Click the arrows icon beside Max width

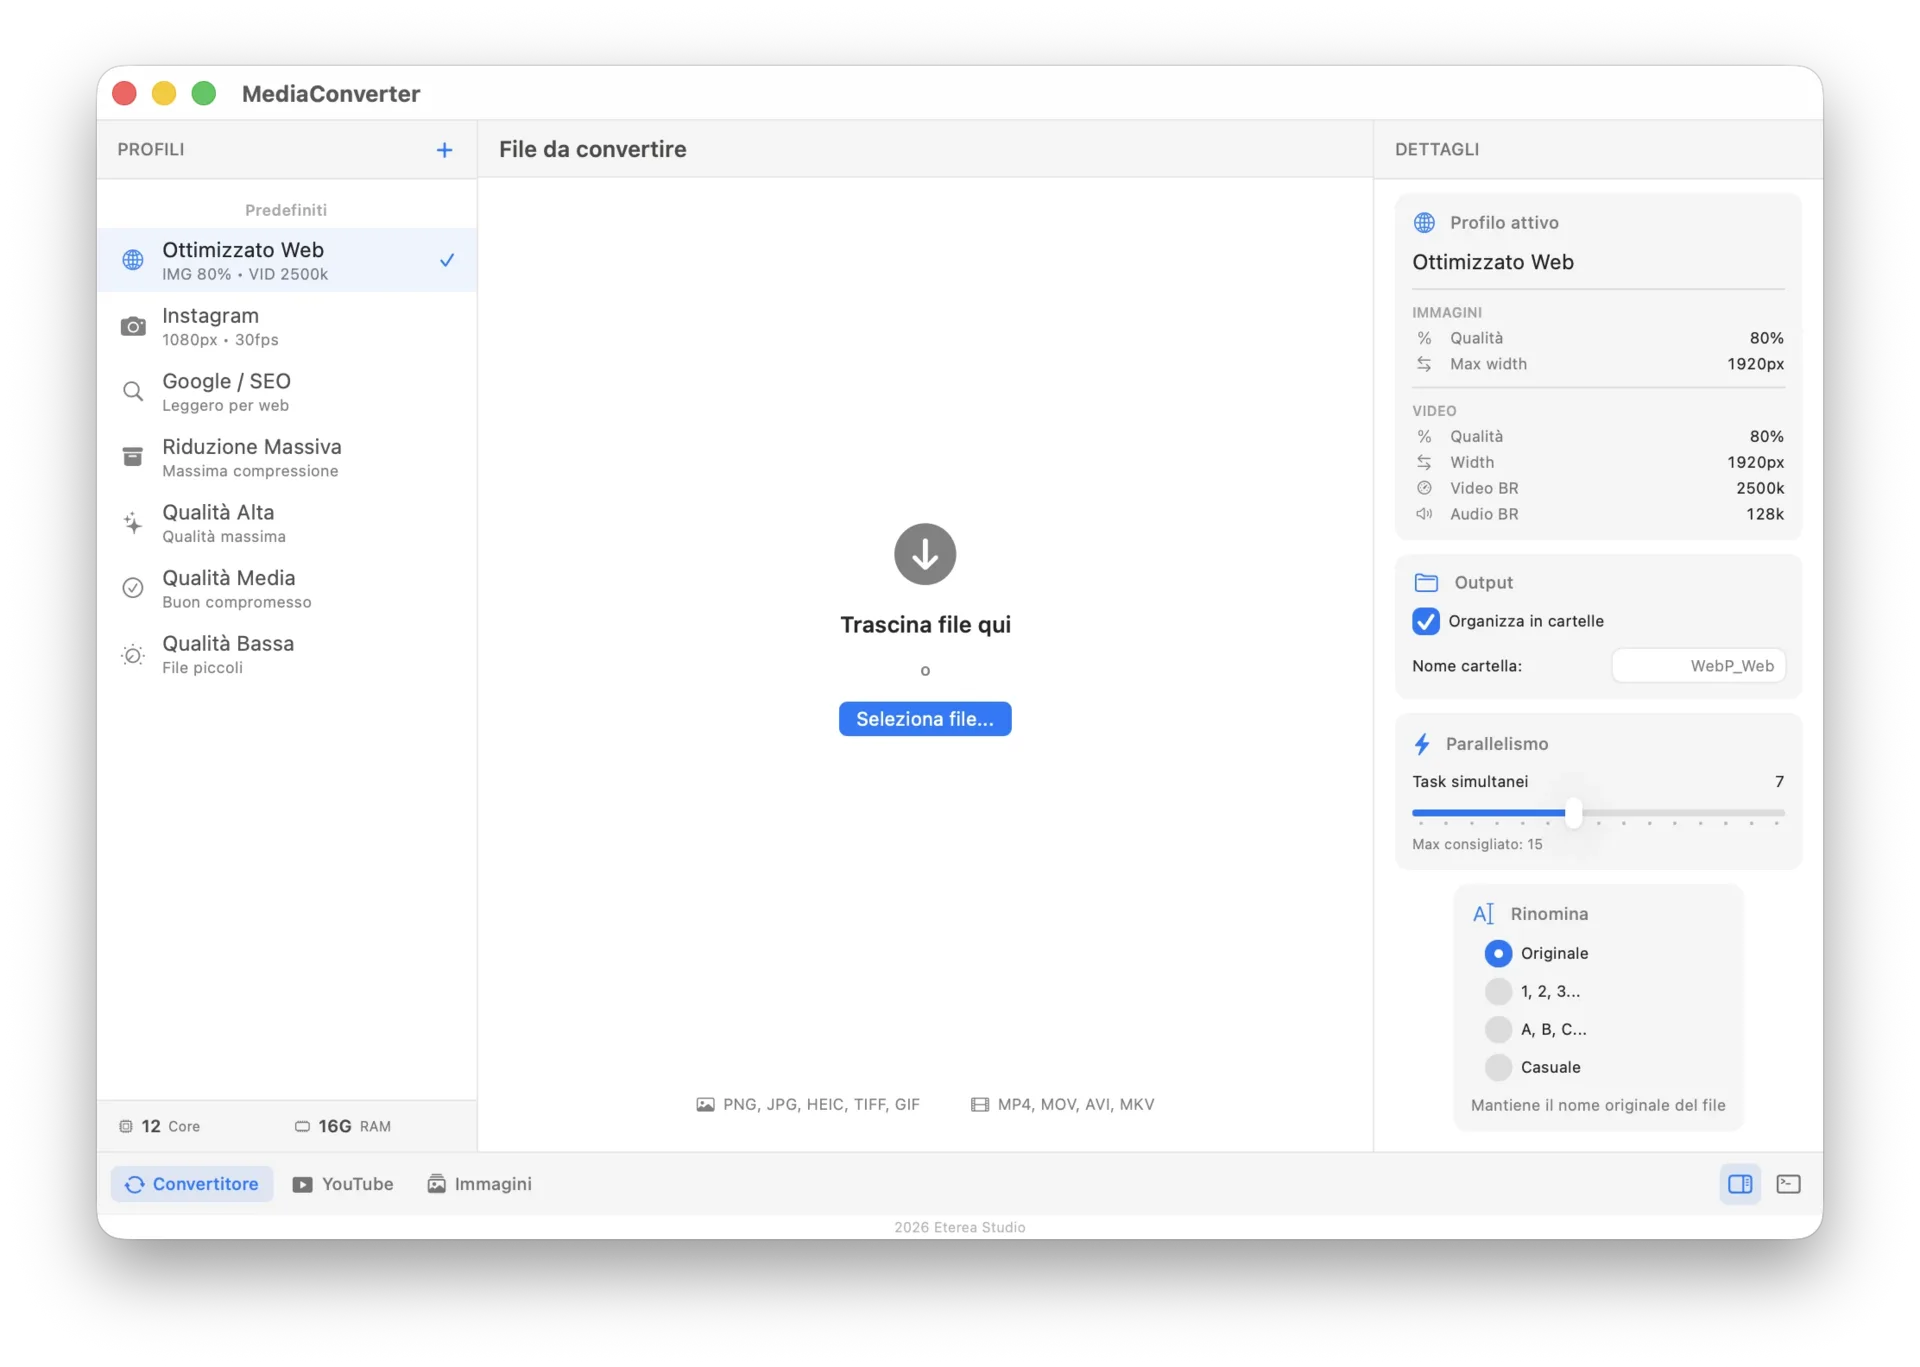click(x=1424, y=364)
